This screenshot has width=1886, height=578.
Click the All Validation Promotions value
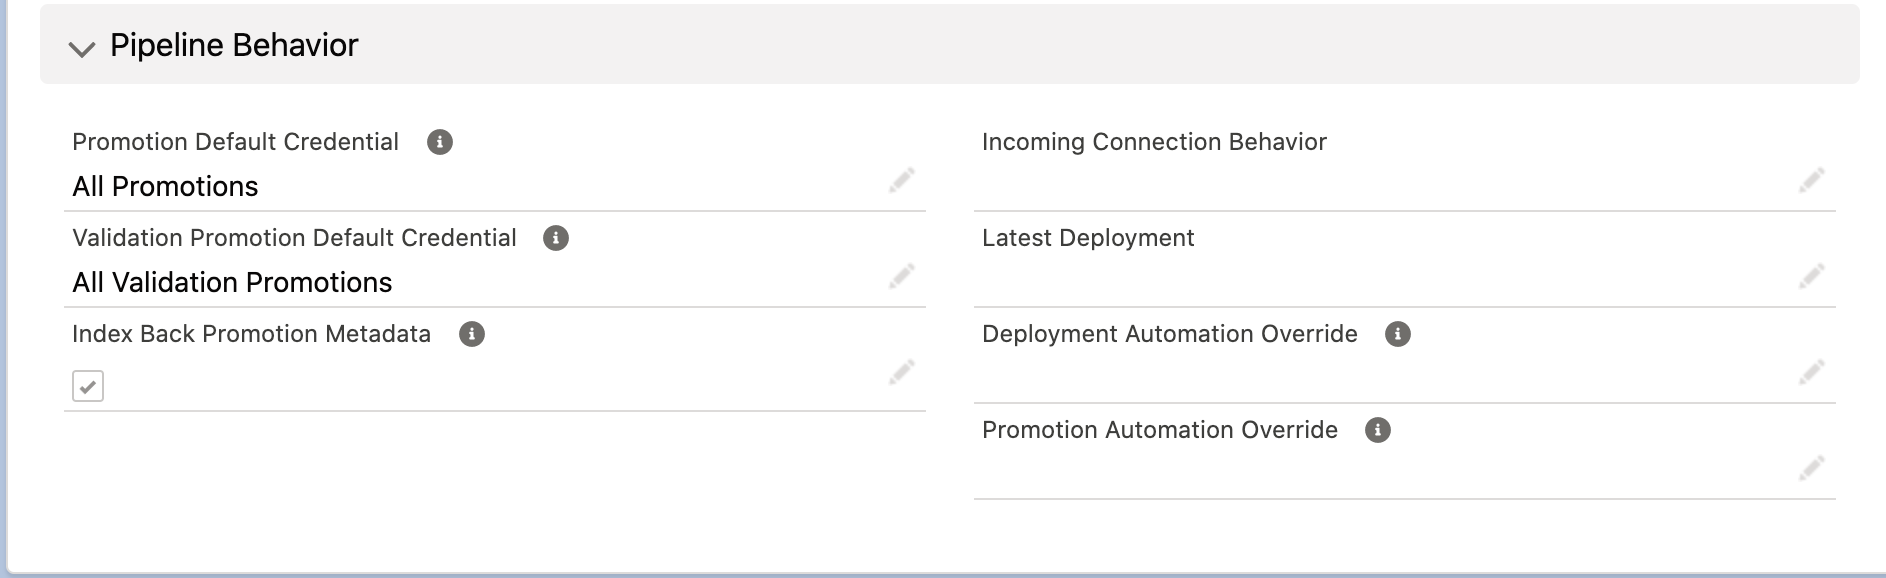pyautogui.click(x=232, y=282)
